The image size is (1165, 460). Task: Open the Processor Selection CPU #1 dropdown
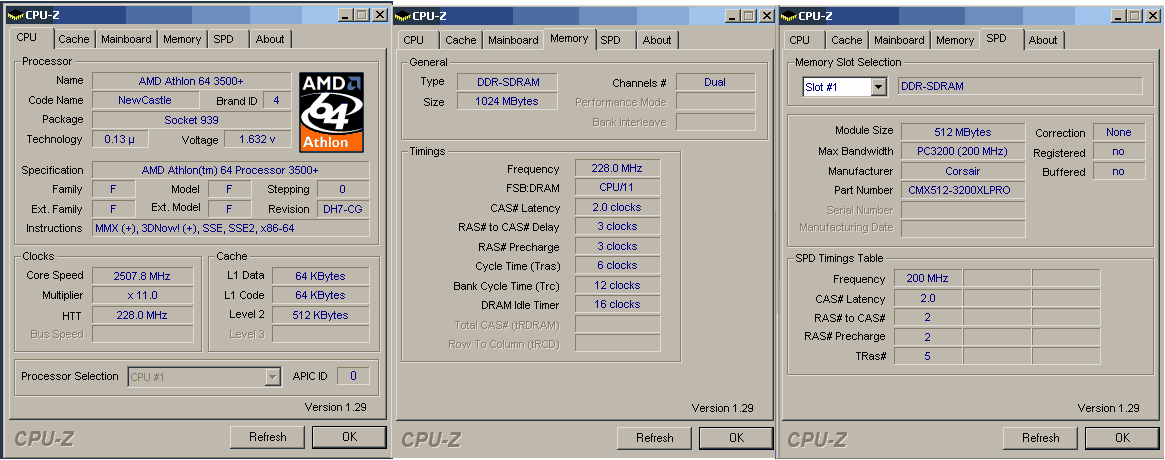[x=272, y=377]
